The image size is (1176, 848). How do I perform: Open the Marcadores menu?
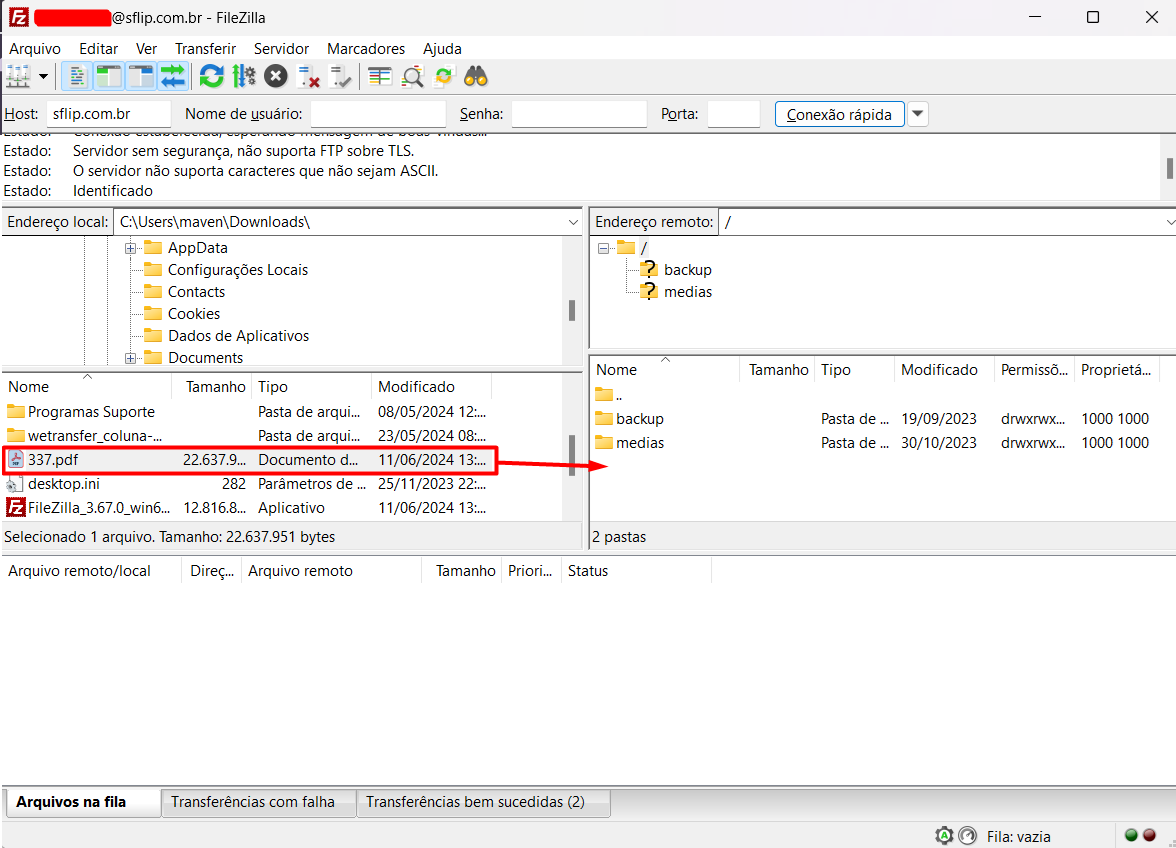tap(366, 49)
